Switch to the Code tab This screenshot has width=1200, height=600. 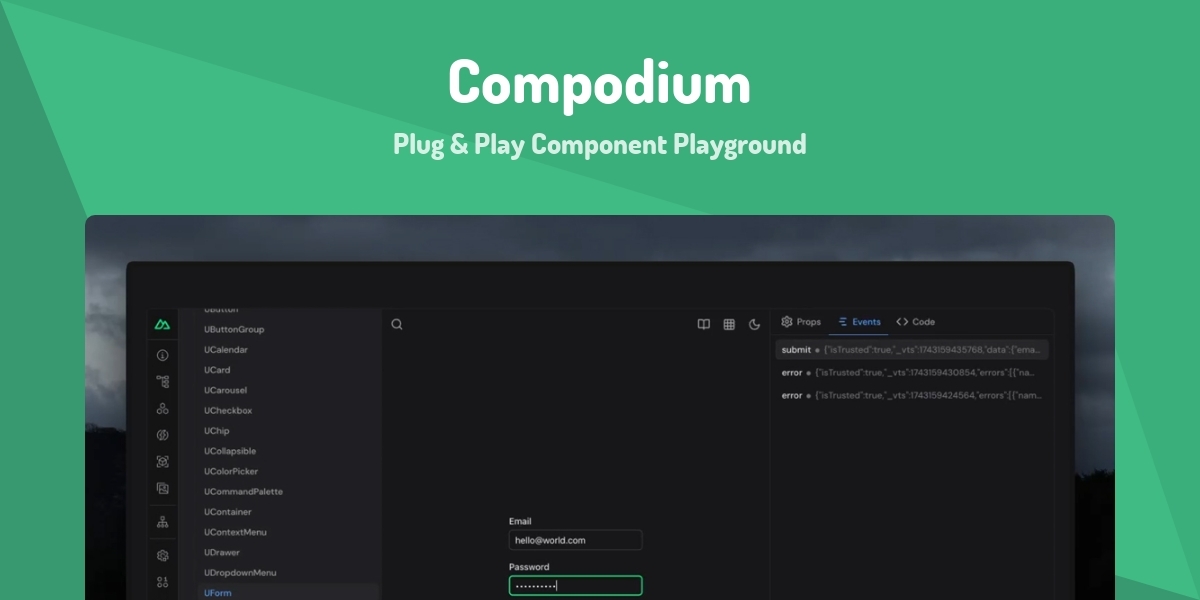[914, 322]
